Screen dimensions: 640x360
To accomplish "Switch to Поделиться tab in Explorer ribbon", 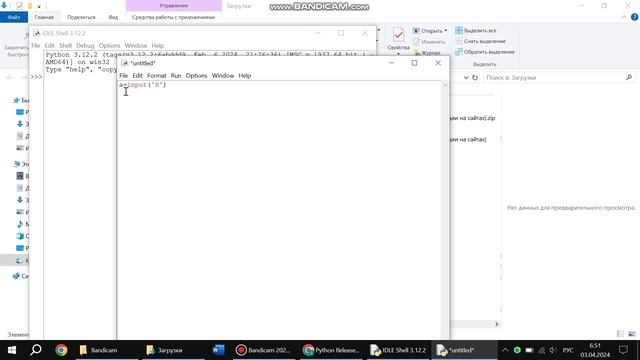I will pyautogui.click(x=81, y=17).
